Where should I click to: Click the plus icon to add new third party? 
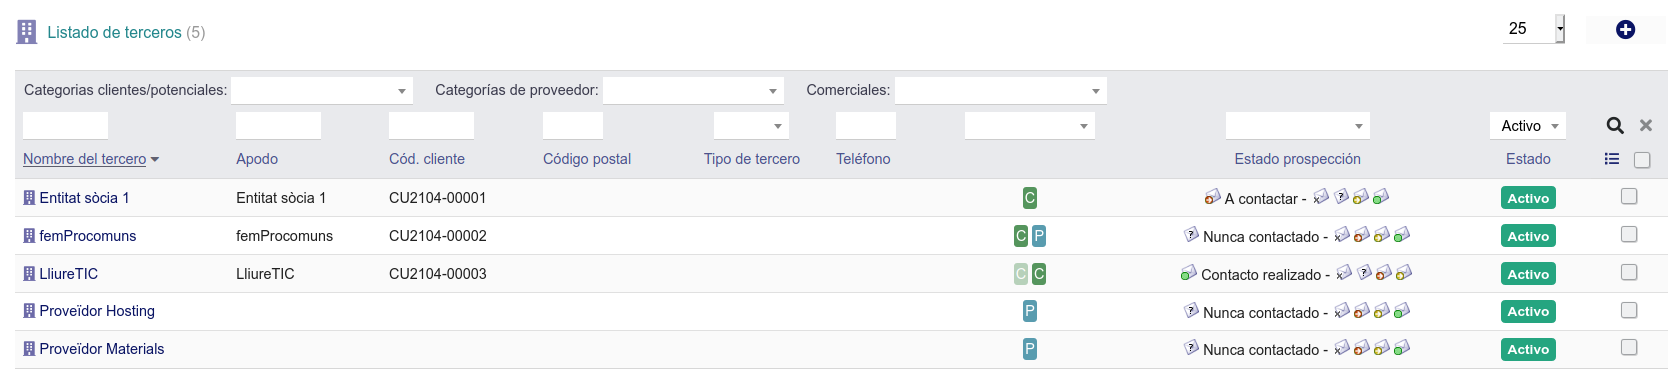tap(1625, 30)
